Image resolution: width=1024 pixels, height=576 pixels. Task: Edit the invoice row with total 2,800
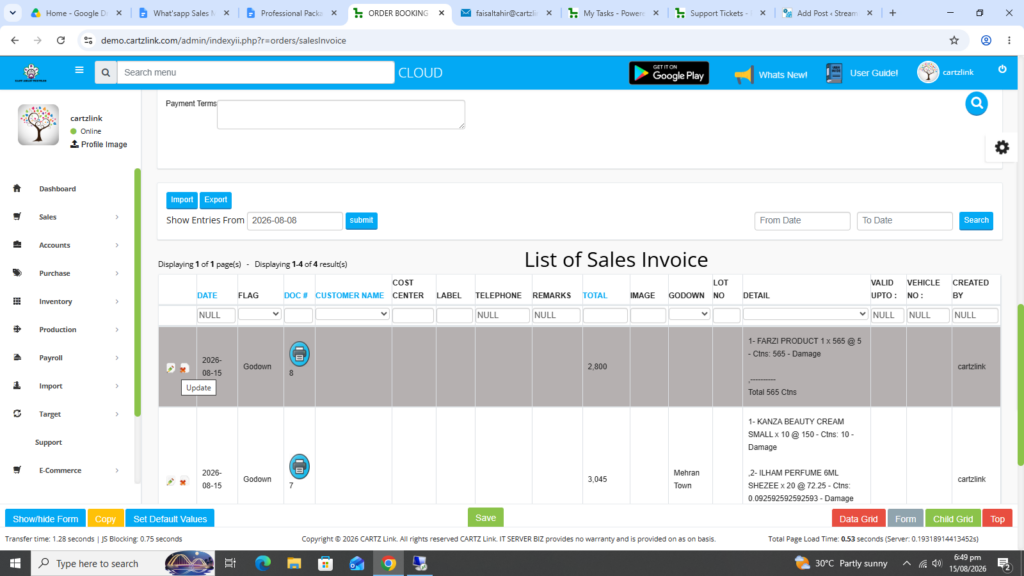(170, 368)
